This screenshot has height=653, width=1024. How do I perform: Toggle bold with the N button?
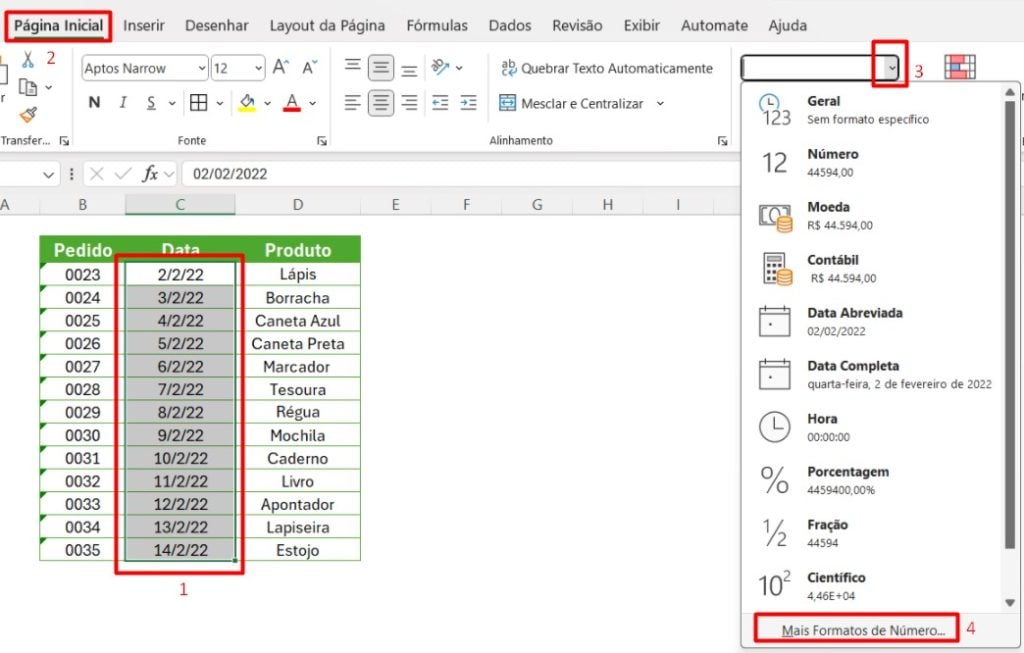point(93,102)
